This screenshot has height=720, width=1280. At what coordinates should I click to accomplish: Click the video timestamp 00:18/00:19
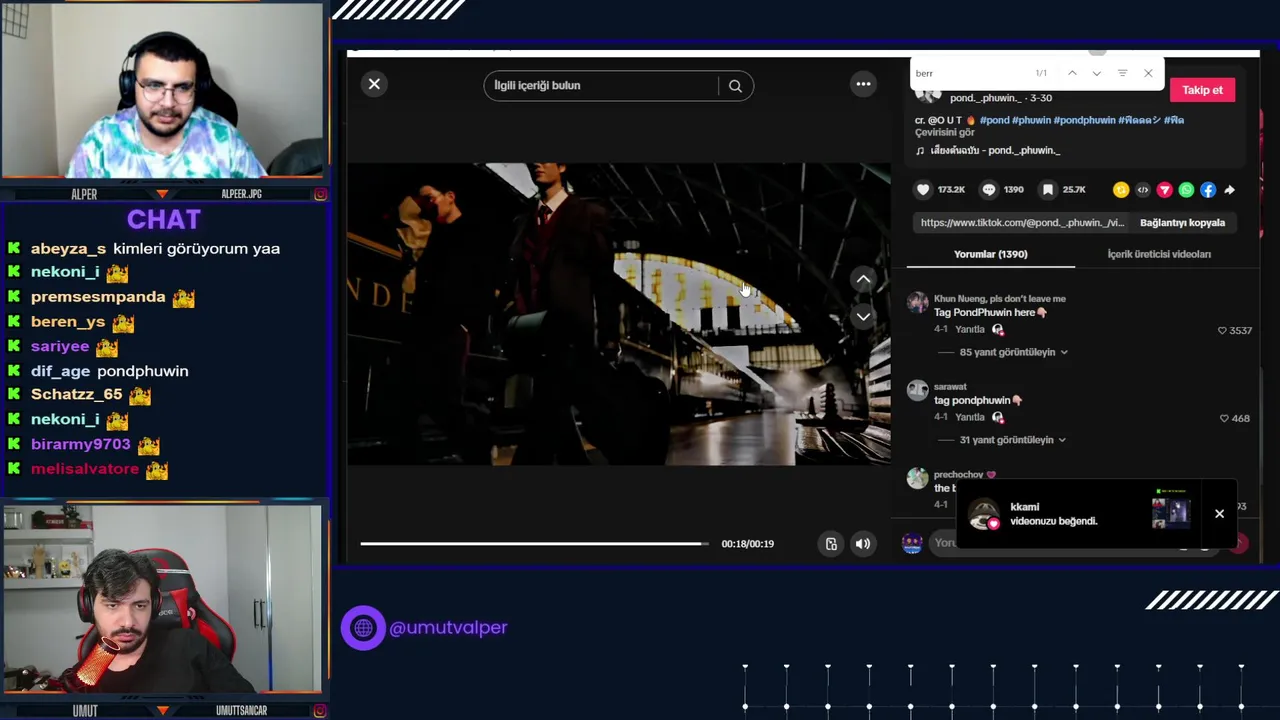747,544
